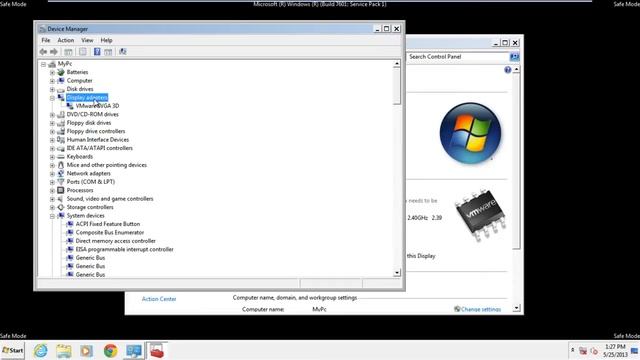640x360 pixels.
Task: Select the highlighted Display adapters label
Action: pyautogui.click(x=87, y=98)
